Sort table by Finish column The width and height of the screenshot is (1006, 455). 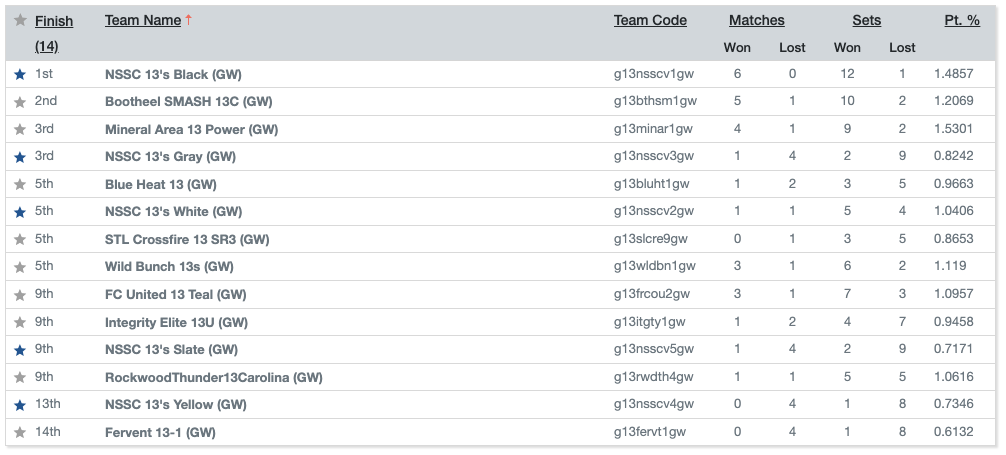54,21
